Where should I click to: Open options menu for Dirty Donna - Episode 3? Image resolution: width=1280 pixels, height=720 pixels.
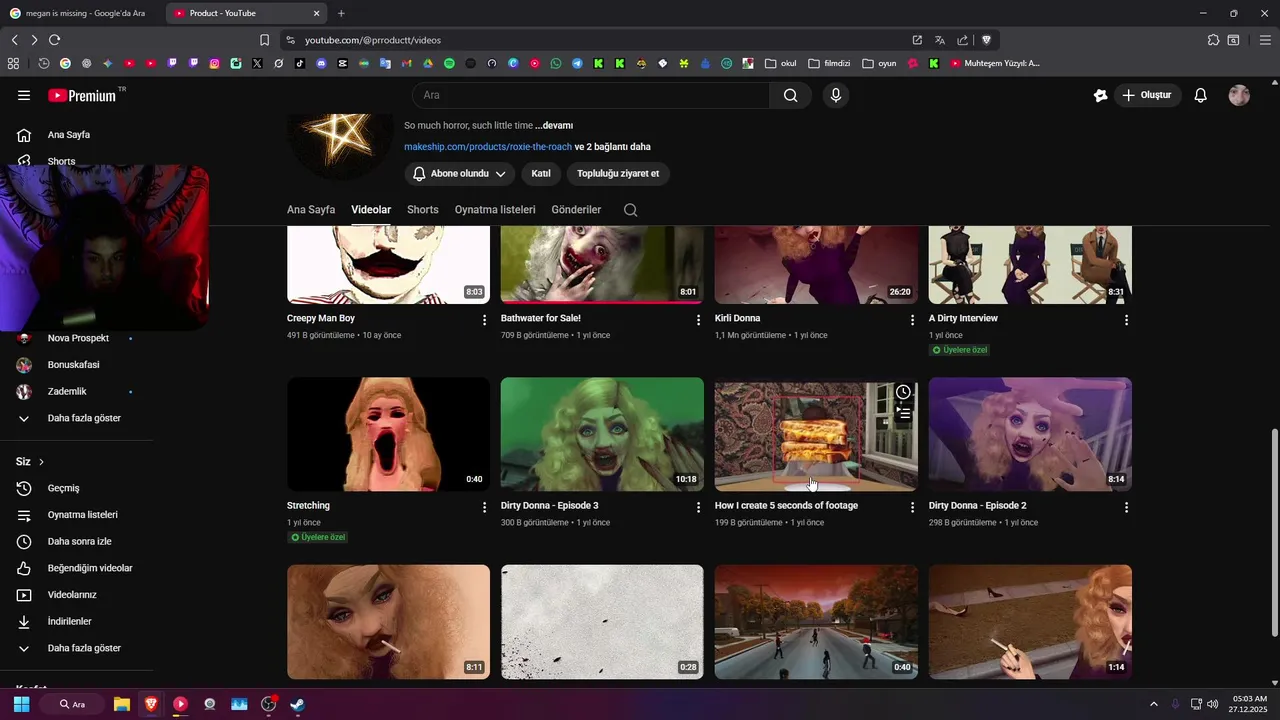click(698, 507)
